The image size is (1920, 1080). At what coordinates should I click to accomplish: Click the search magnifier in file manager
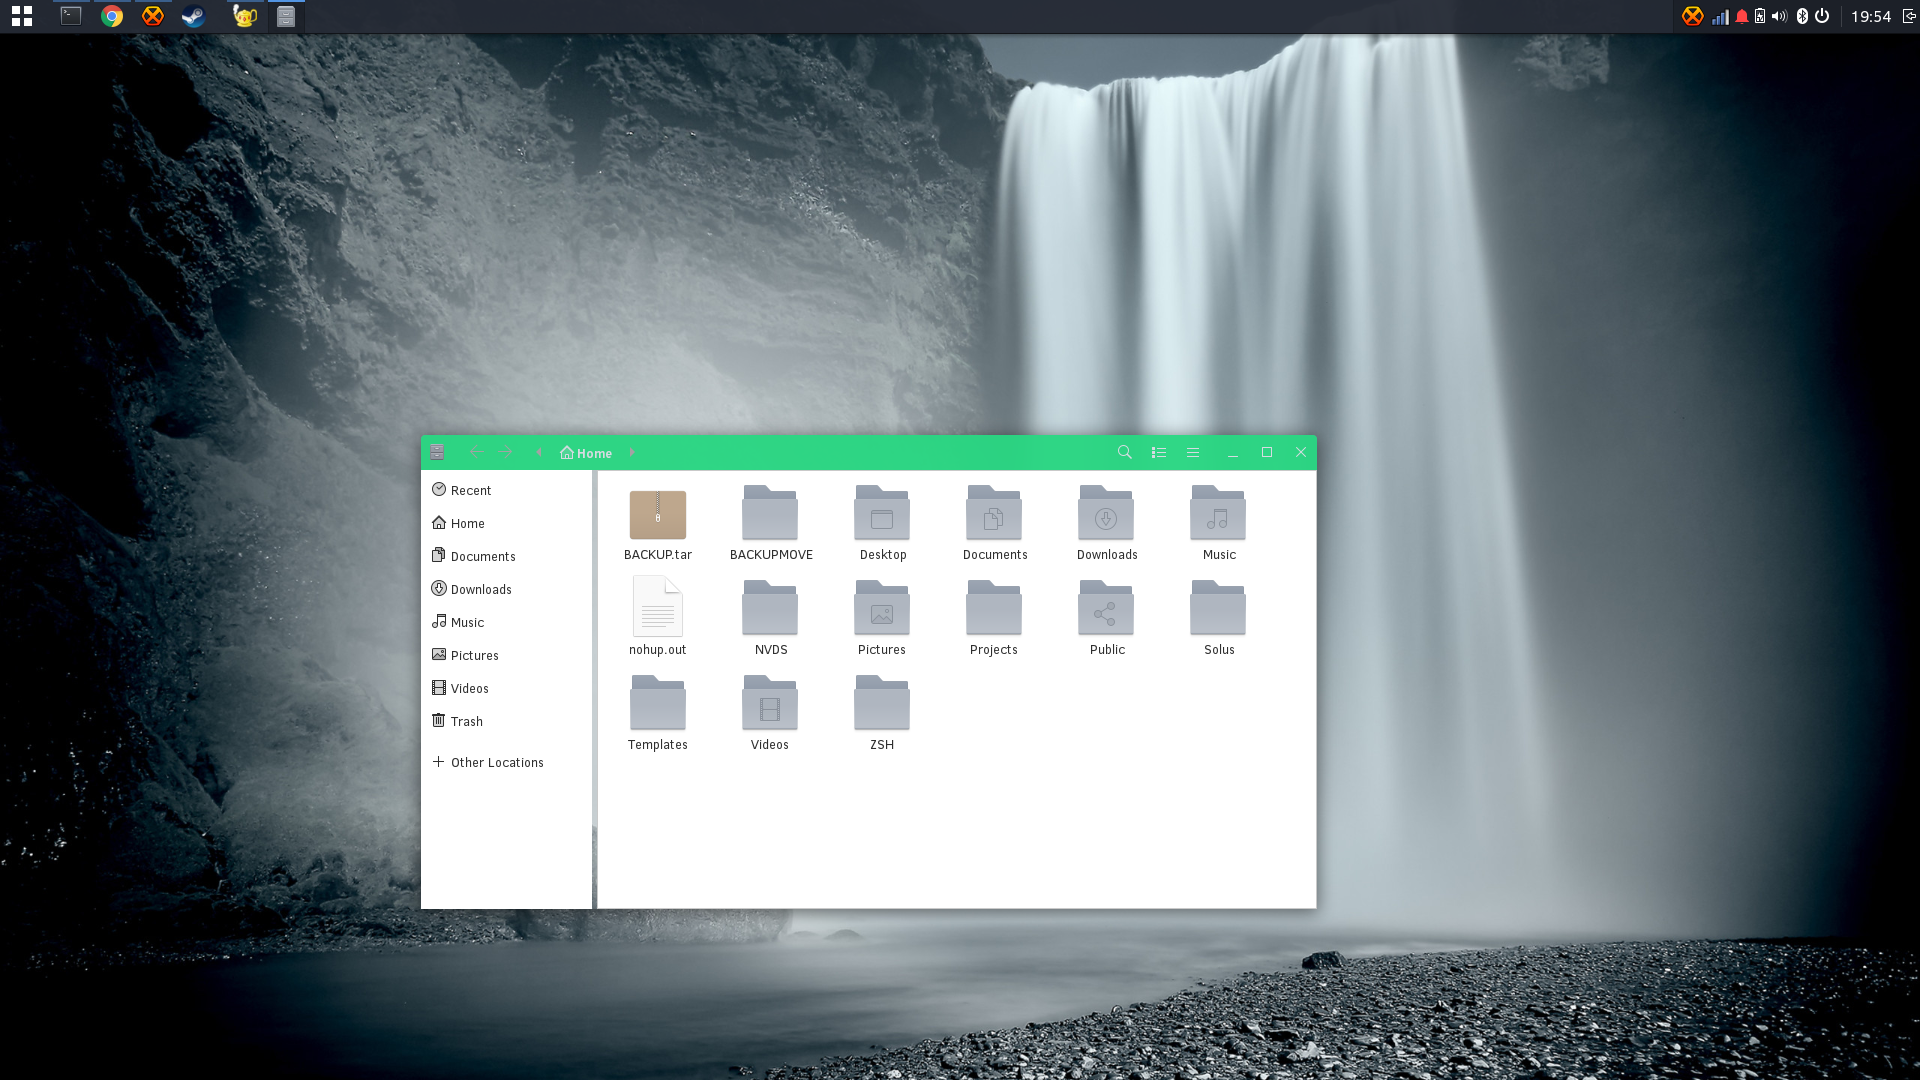tap(1125, 453)
